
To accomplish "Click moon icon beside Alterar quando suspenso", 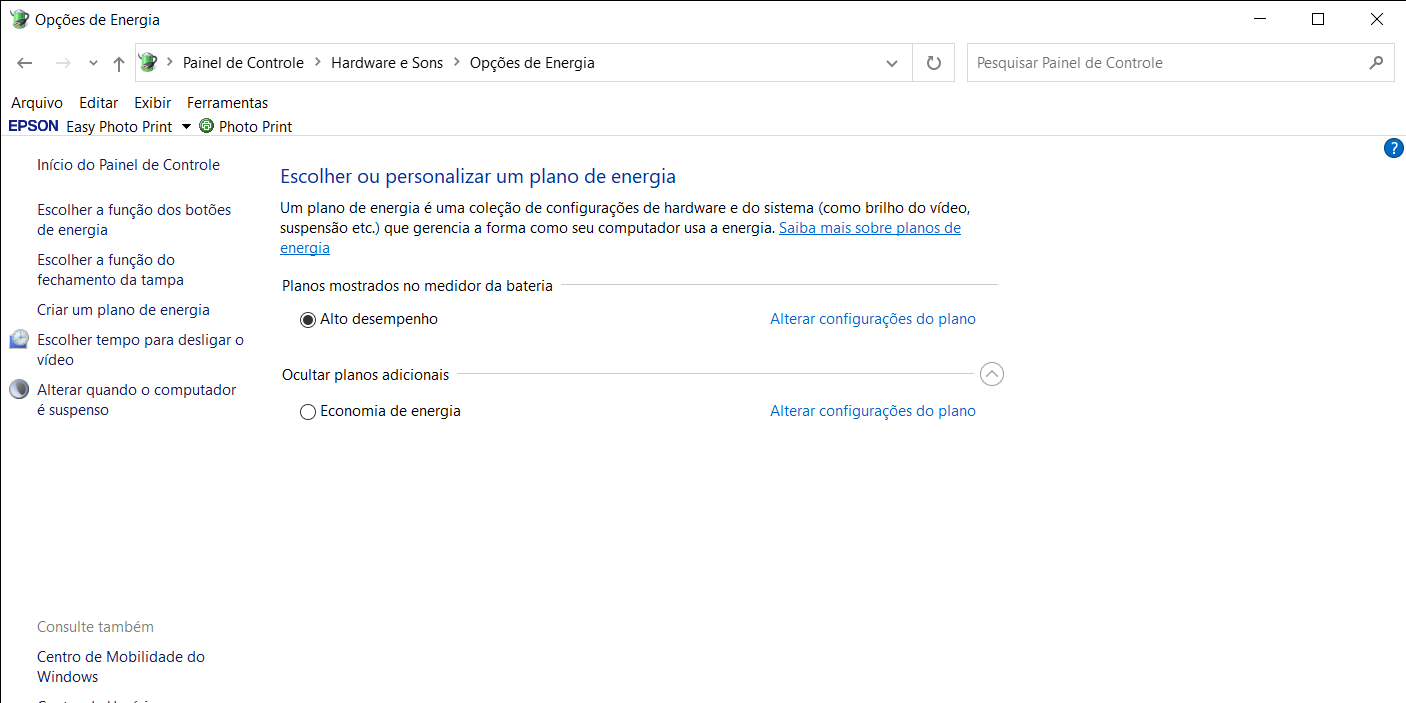I will (x=19, y=389).
